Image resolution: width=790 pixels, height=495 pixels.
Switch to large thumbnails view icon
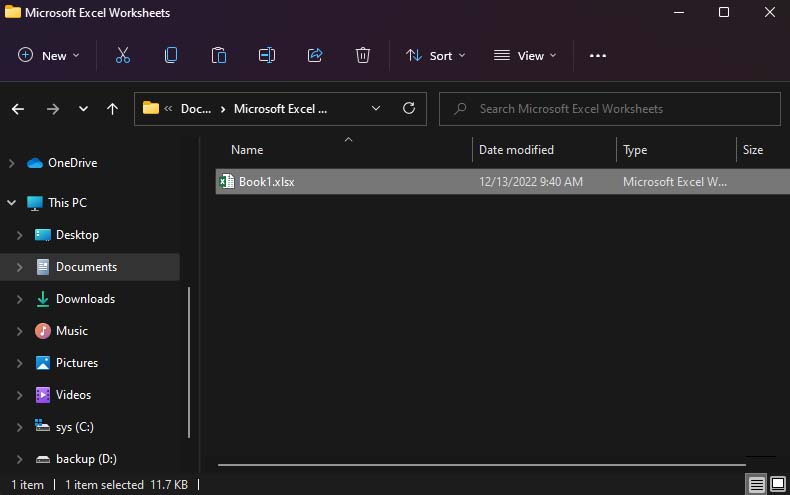[778, 484]
